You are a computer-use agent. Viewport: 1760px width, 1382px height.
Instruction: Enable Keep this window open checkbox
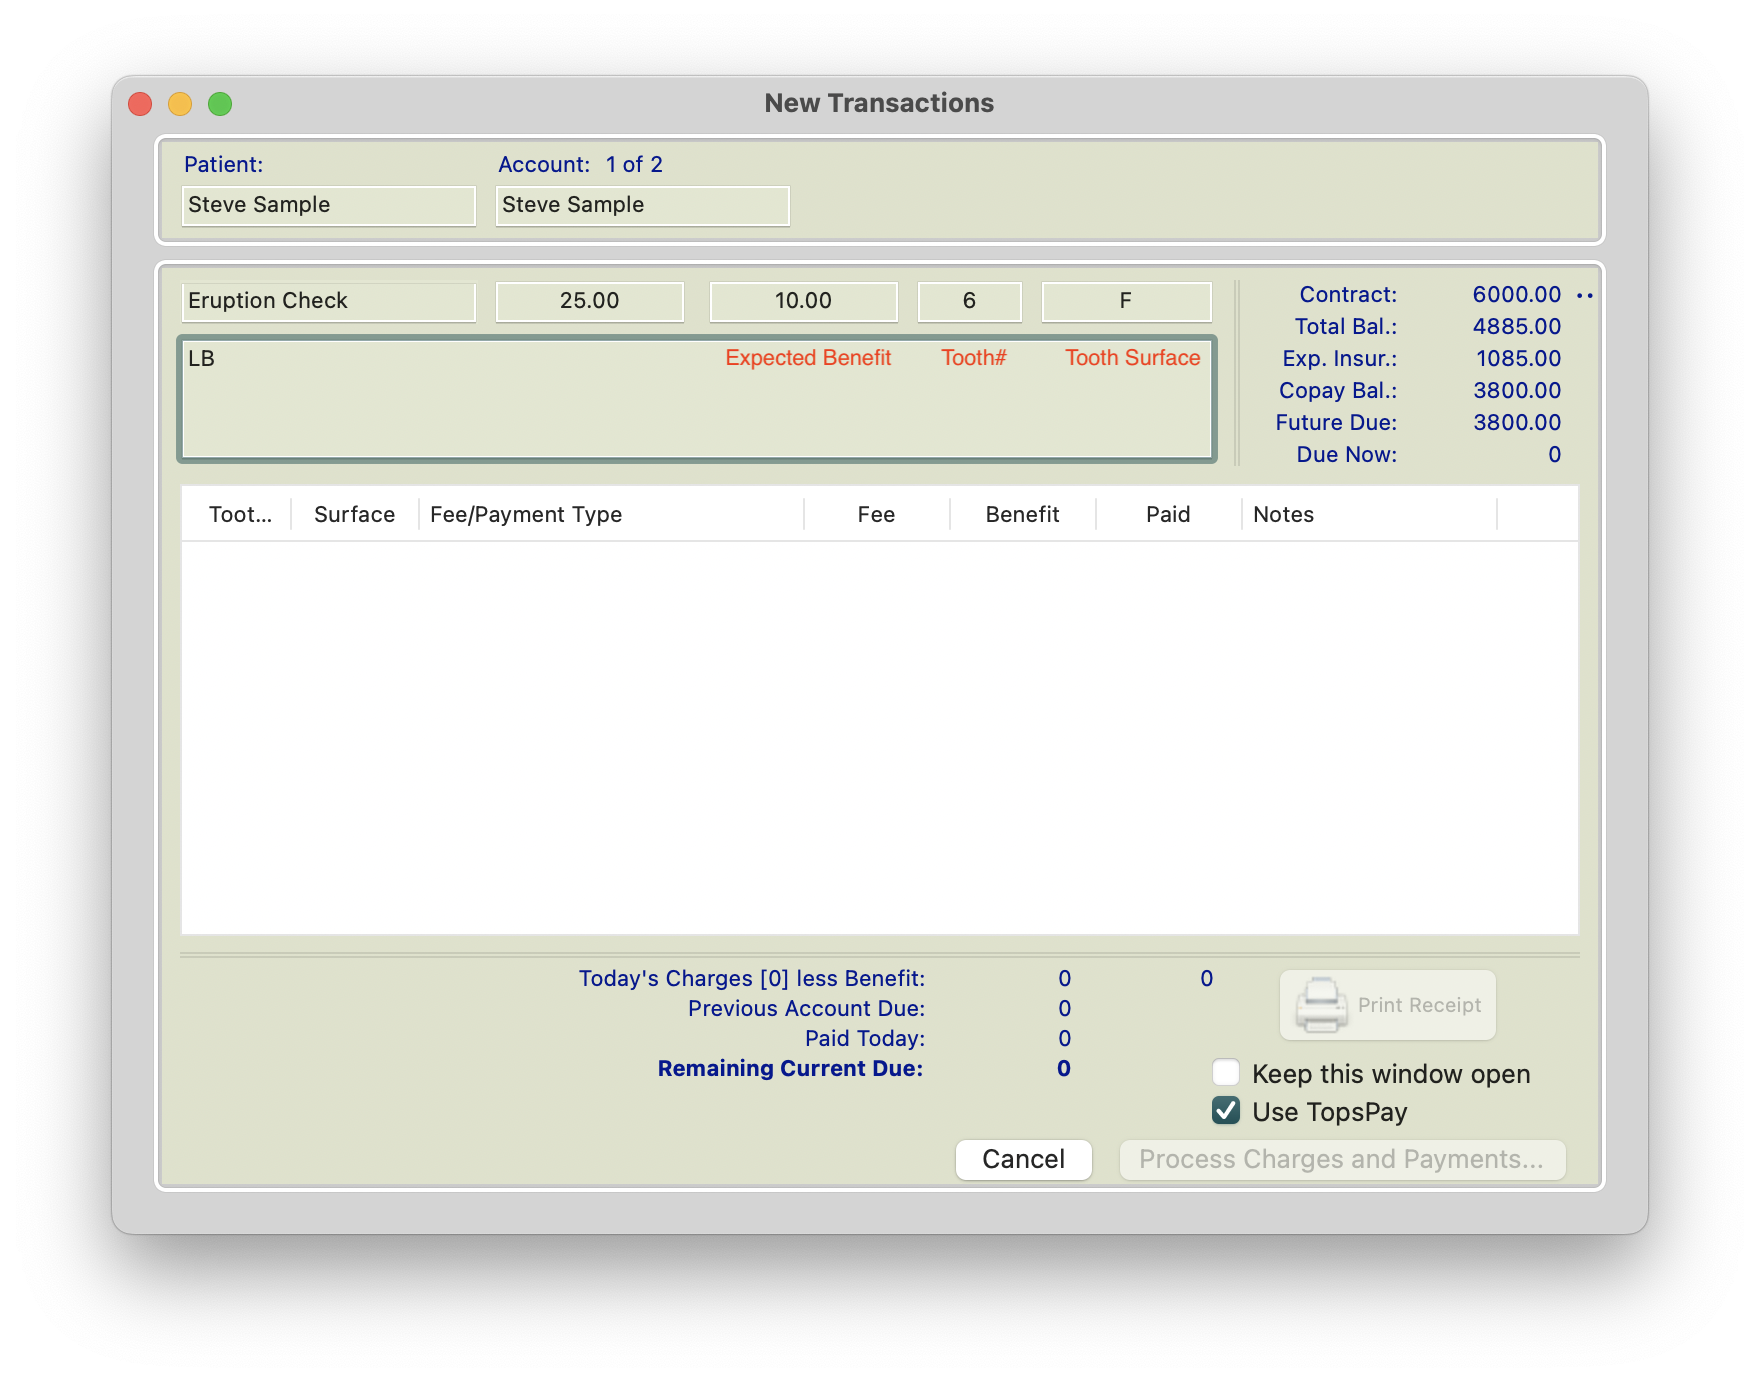(x=1226, y=1073)
